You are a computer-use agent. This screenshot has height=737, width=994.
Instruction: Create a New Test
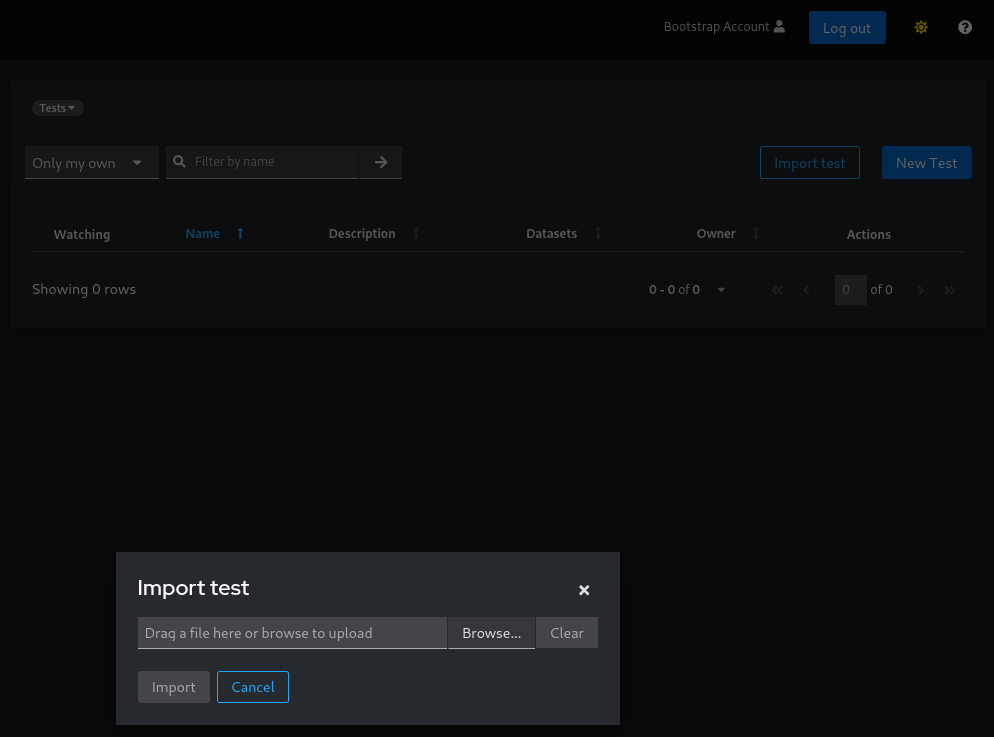926,163
